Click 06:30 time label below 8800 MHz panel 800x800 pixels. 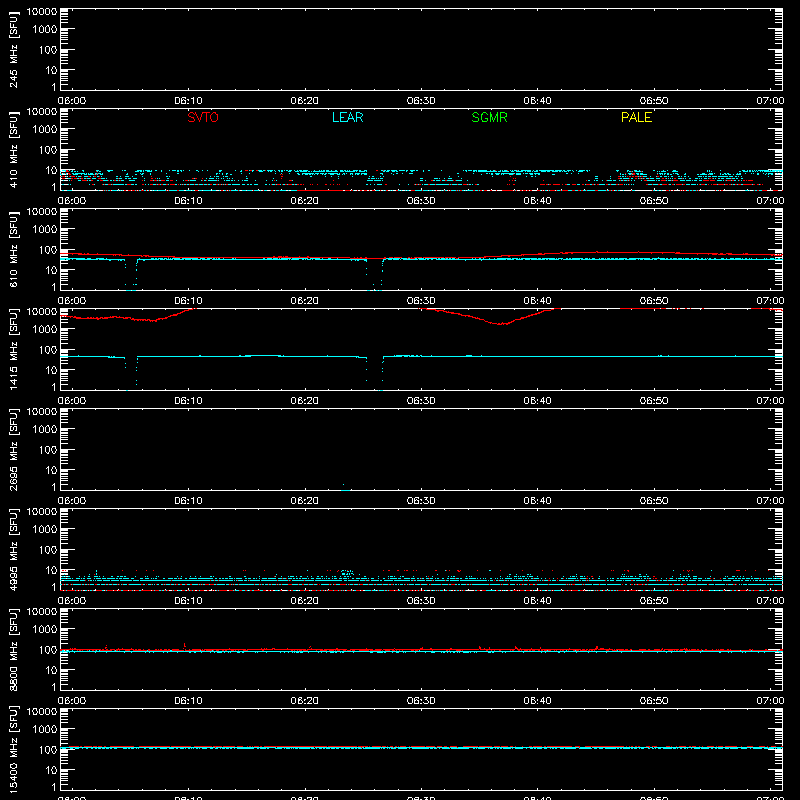tap(421, 701)
